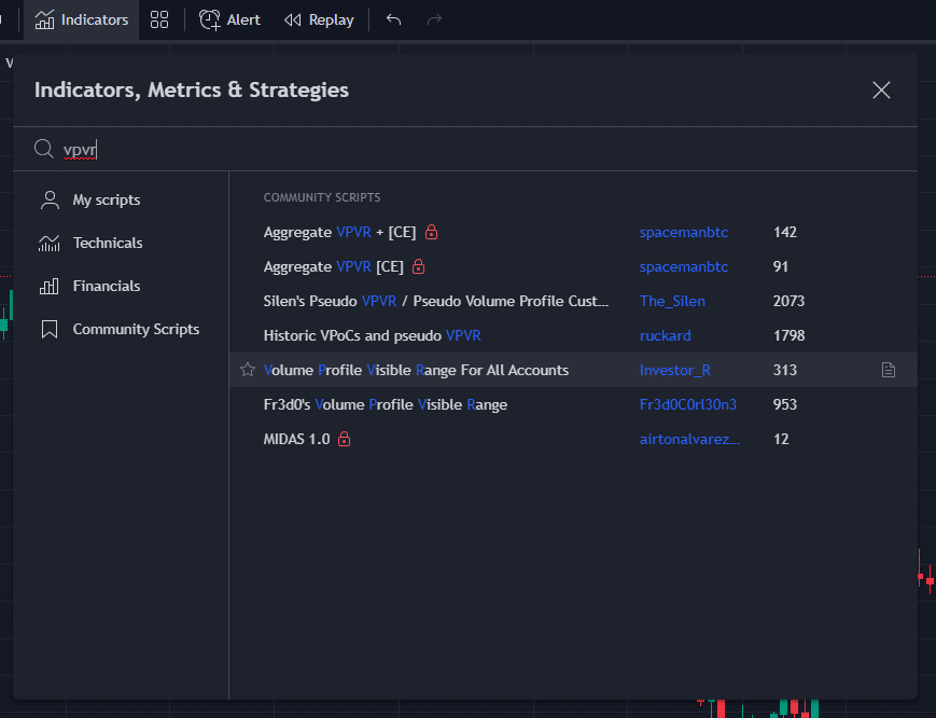The height and width of the screenshot is (718, 936).
Task: Add Historic VPoCs and pseudo VPVR script
Action: coord(372,336)
